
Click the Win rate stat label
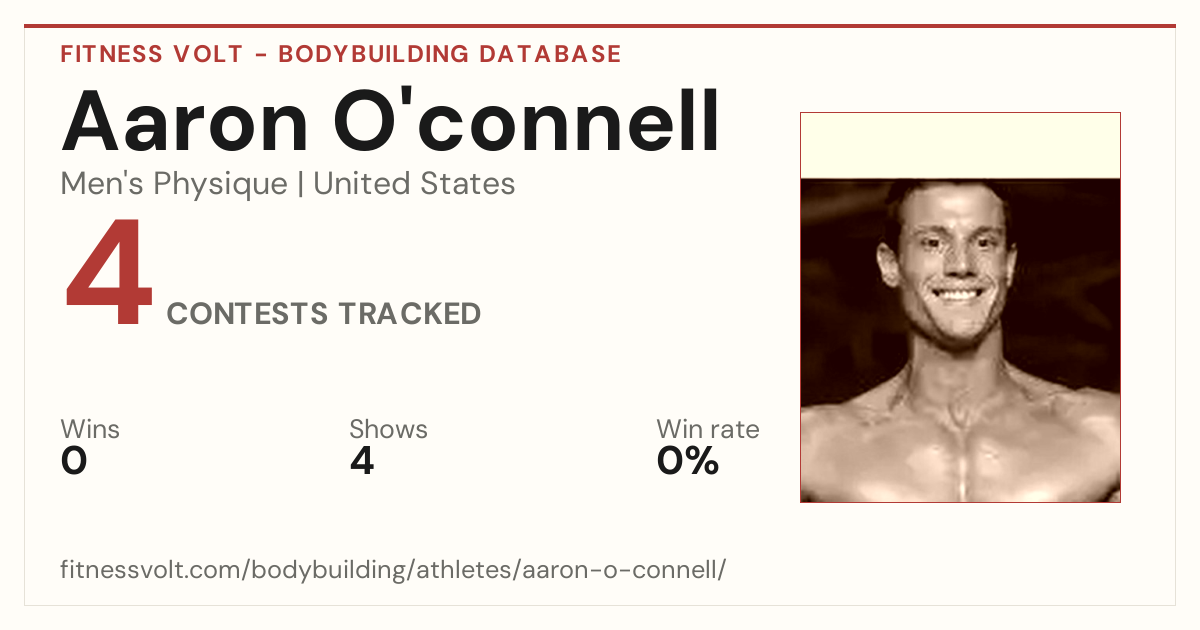(x=708, y=430)
